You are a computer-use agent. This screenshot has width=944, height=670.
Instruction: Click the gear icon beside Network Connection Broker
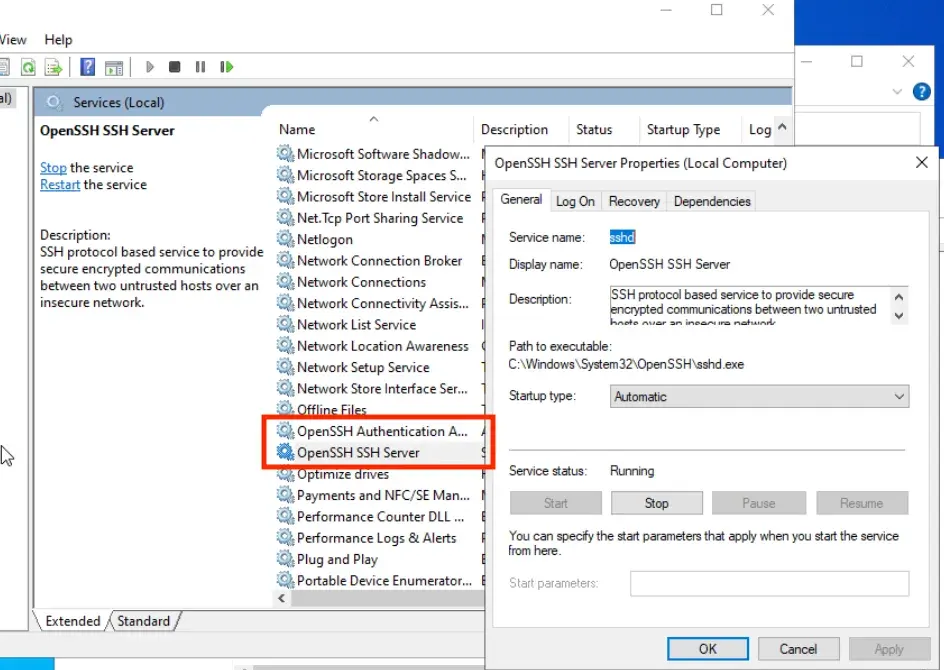(285, 261)
